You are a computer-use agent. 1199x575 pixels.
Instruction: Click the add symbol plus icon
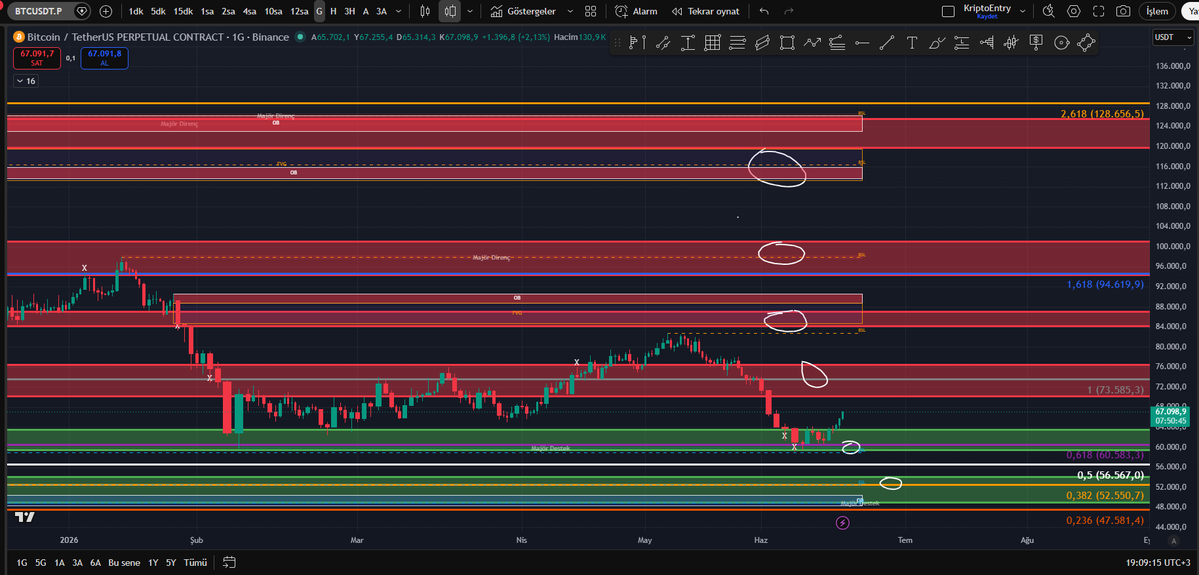click(x=106, y=11)
